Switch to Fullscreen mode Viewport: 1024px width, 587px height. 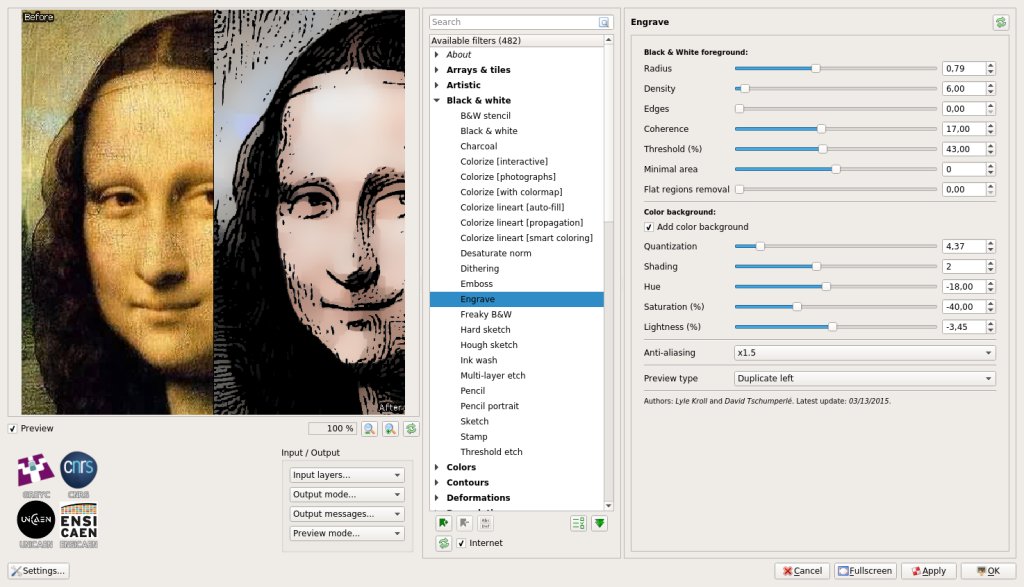click(x=864, y=570)
